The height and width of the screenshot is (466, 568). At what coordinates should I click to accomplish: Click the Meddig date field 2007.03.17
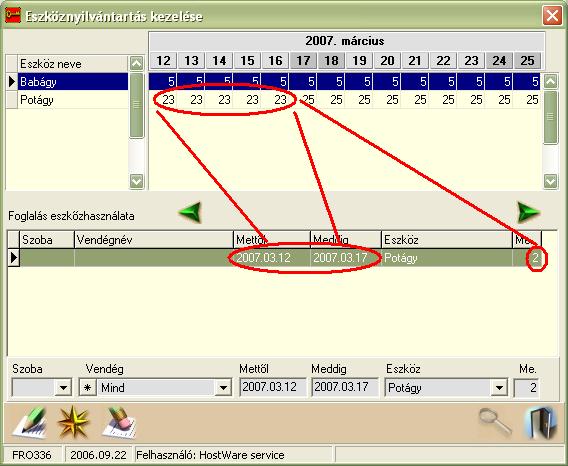click(x=345, y=387)
